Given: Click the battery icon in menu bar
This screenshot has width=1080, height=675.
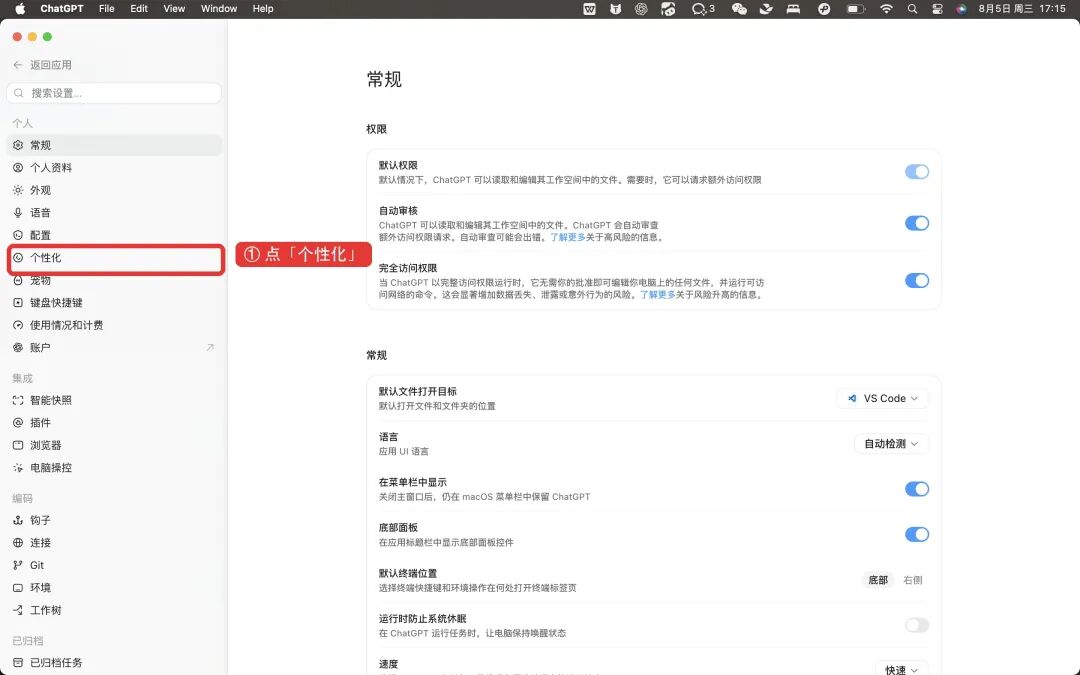Looking at the screenshot, I should pyautogui.click(x=855, y=9).
